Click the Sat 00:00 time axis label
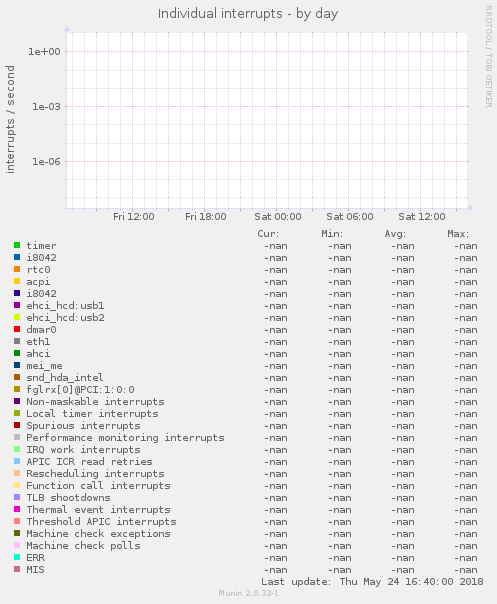Screen dimensions: 497x604 pos(278,217)
